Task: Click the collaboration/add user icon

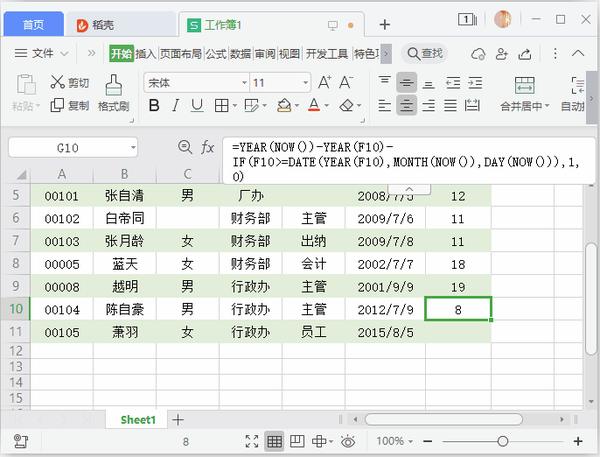Action: [x=501, y=54]
